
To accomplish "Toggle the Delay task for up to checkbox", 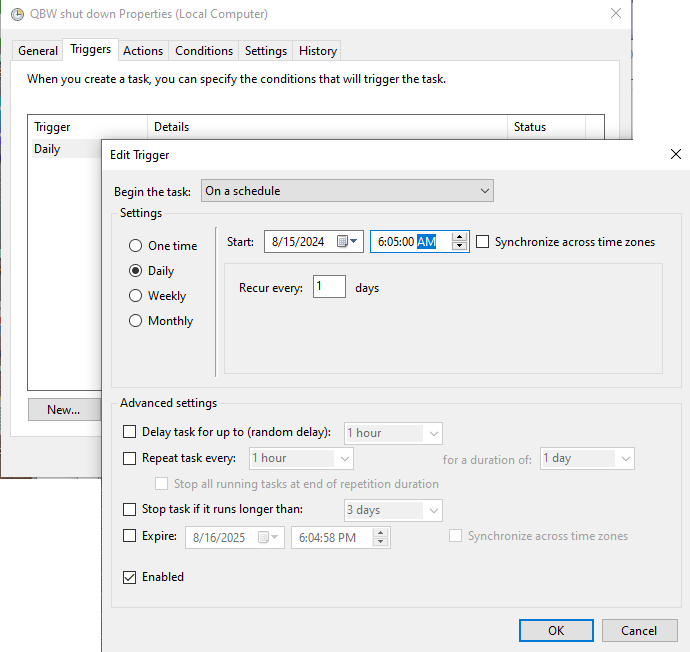I will (x=129, y=433).
